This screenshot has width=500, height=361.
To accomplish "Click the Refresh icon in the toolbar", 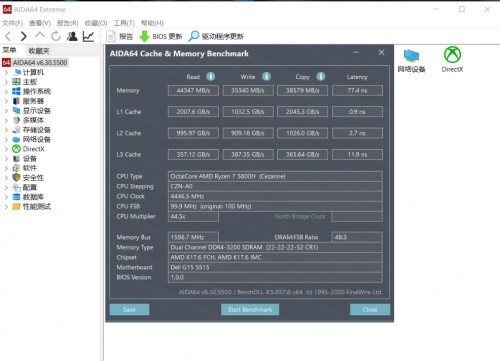I will tap(56, 36).
